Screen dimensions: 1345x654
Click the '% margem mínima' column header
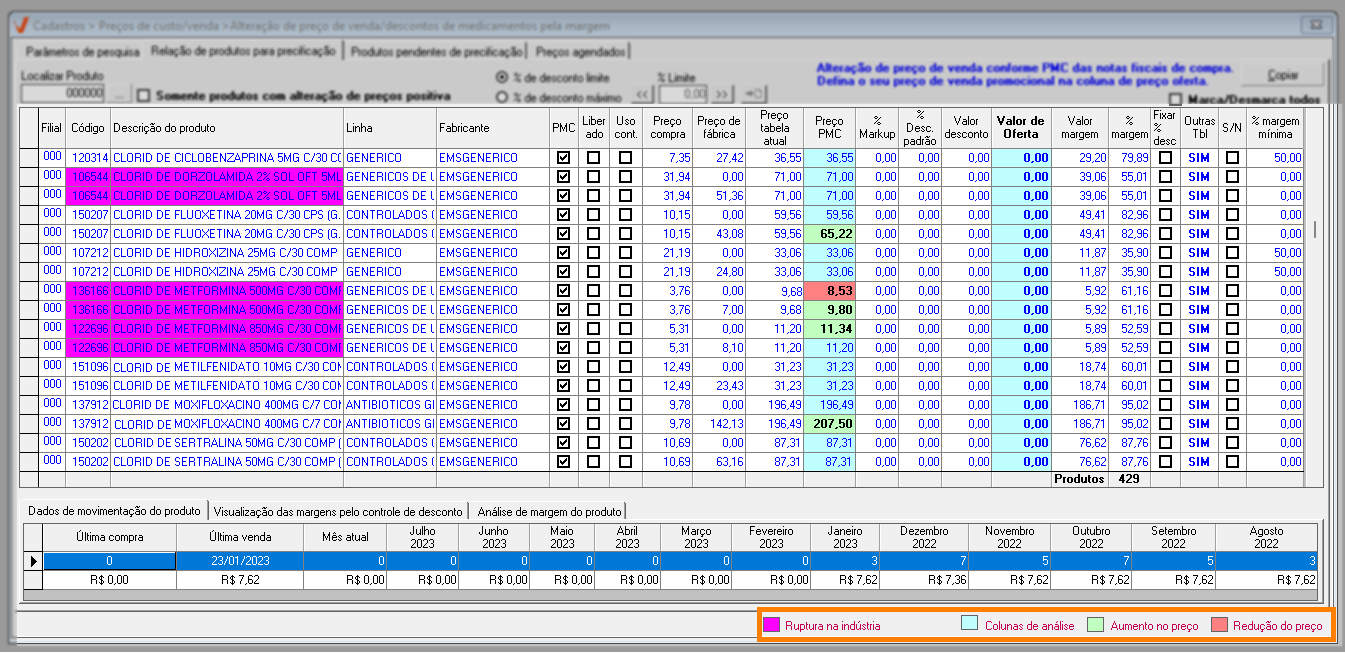1275,128
